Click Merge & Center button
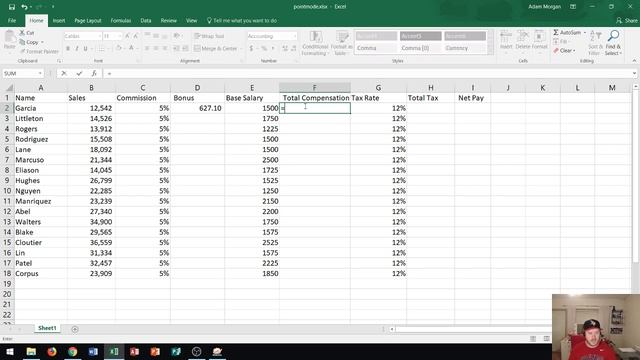 pyautogui.click(x=216, y=48)
